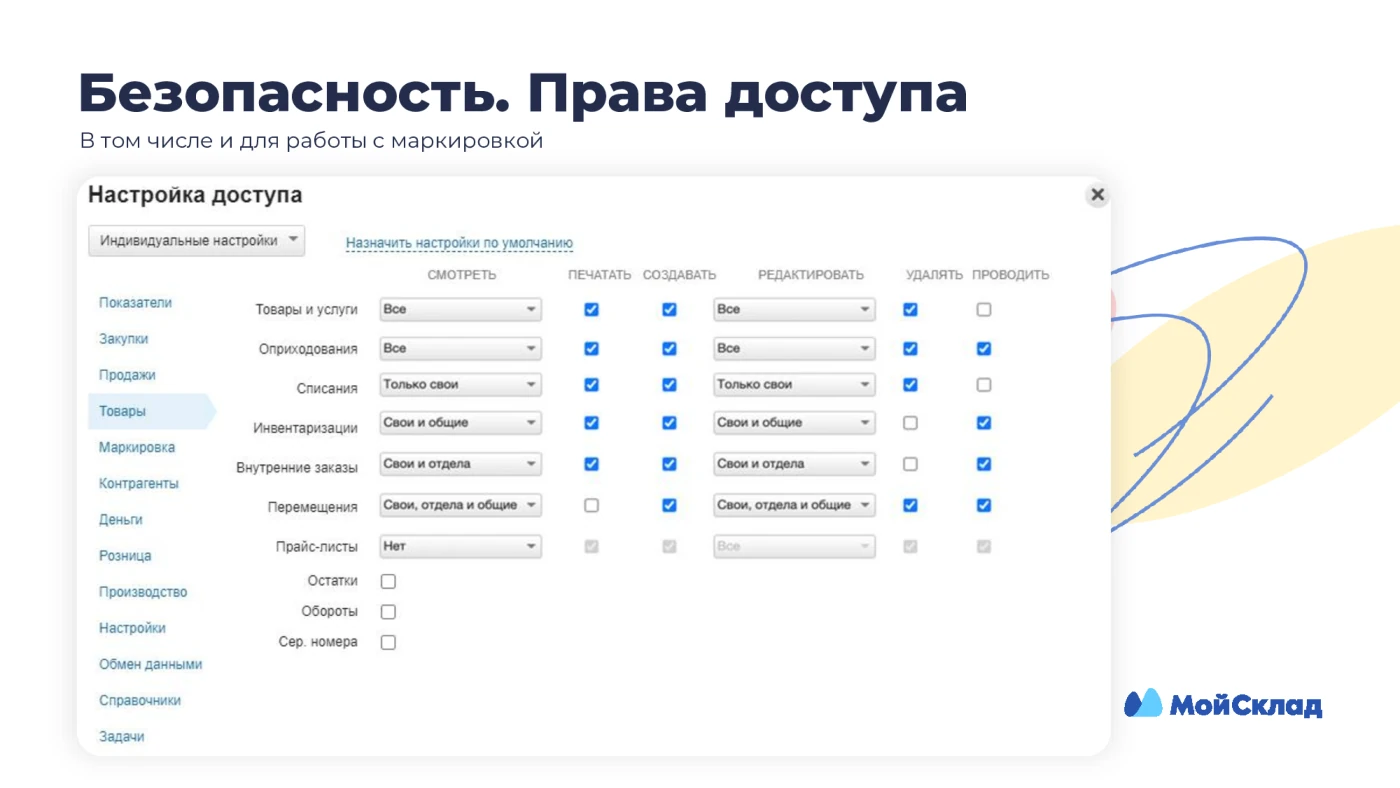Uncheck Удалять for Оприходования

(910, 349)
